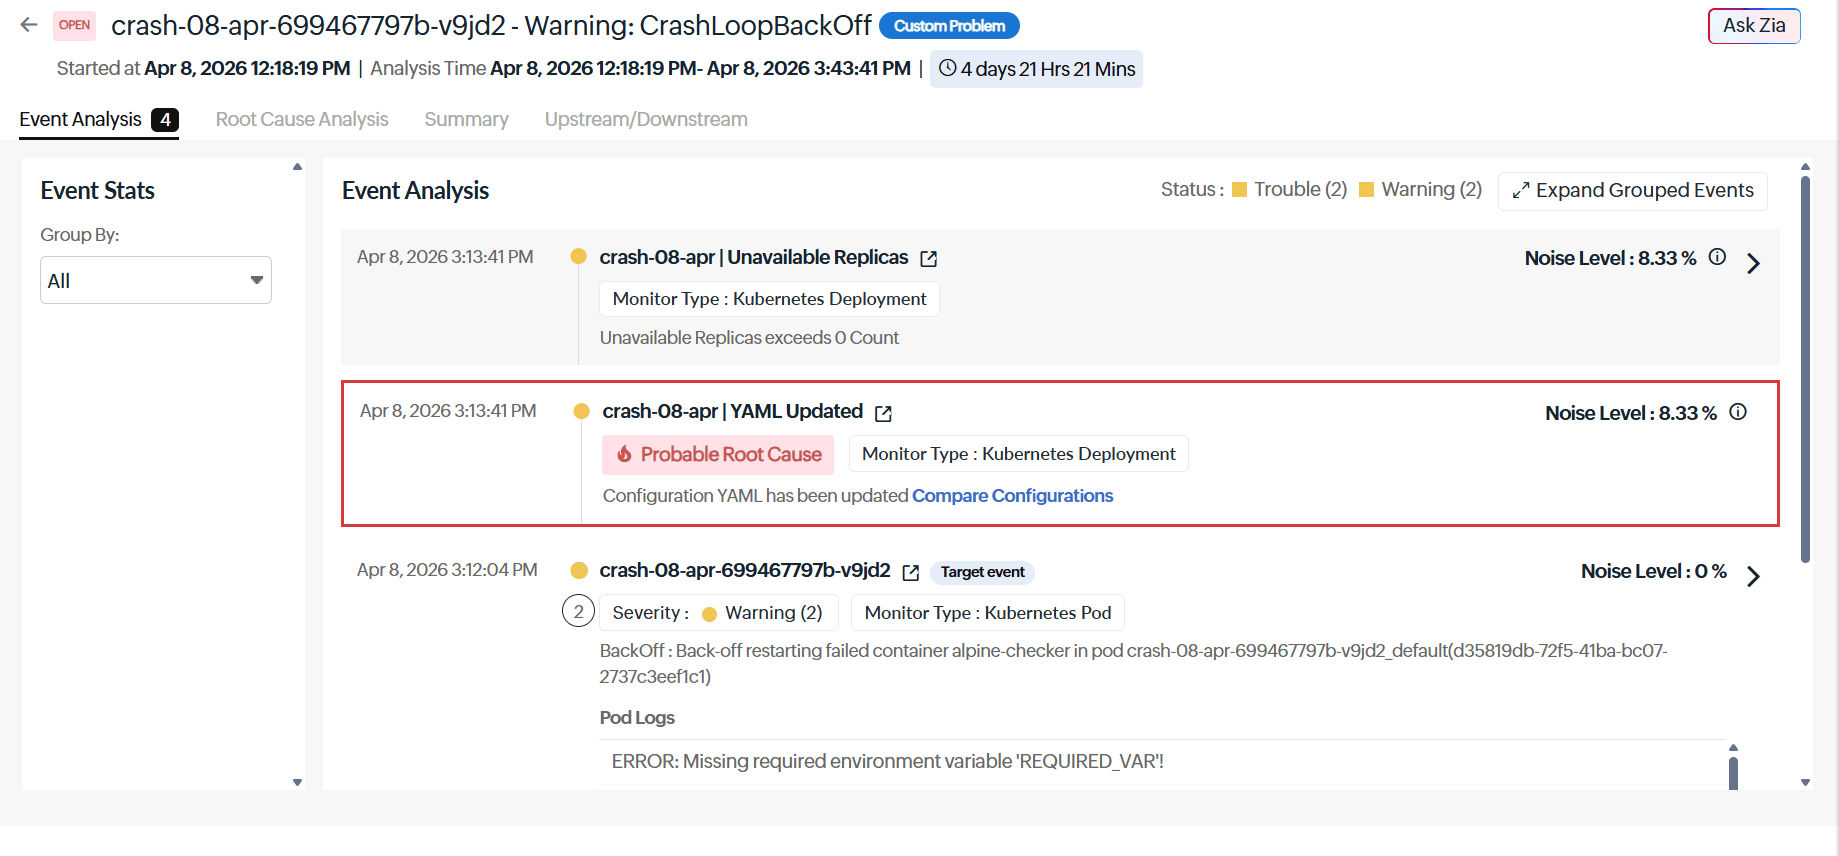Click the Warning (2) status swatch
The image size is (1839, 856).
coord(1366,190)
